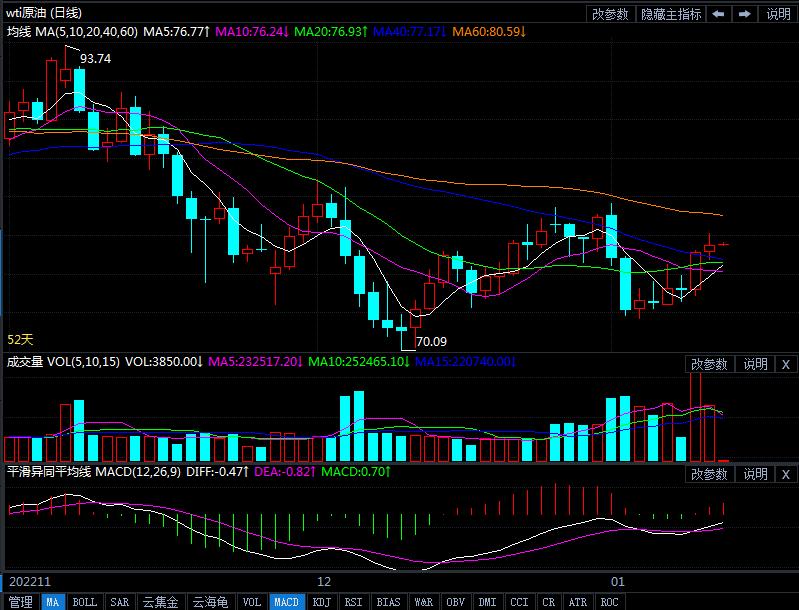
Task: Open 说明 for the main chart
Action: click(778, 13)
